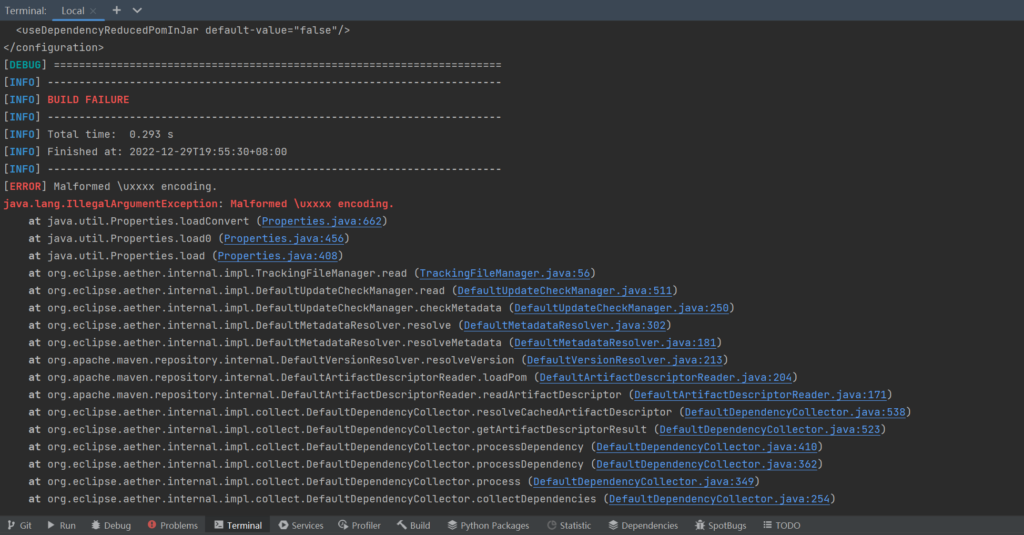1024x535 pixels.
Task: Open the TODO tool window
Action: tap(781, 525)
